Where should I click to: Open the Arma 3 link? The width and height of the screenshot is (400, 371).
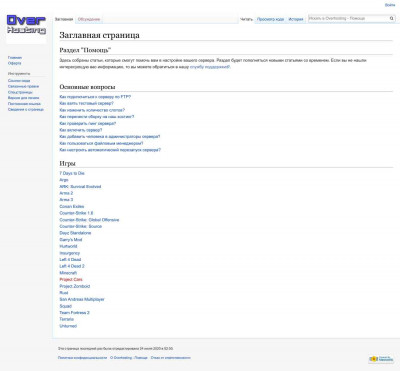66,200
